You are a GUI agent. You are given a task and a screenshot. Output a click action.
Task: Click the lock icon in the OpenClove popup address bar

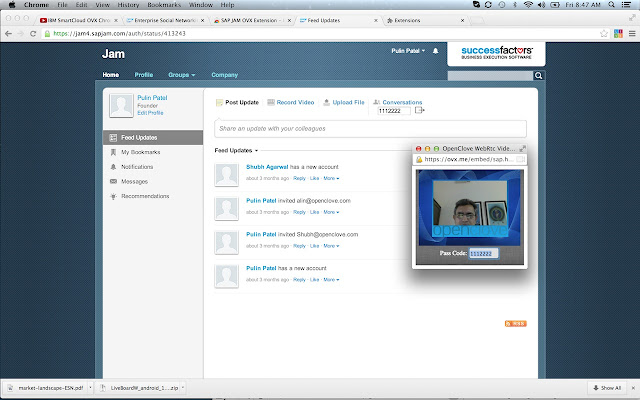tap(419, 160)
